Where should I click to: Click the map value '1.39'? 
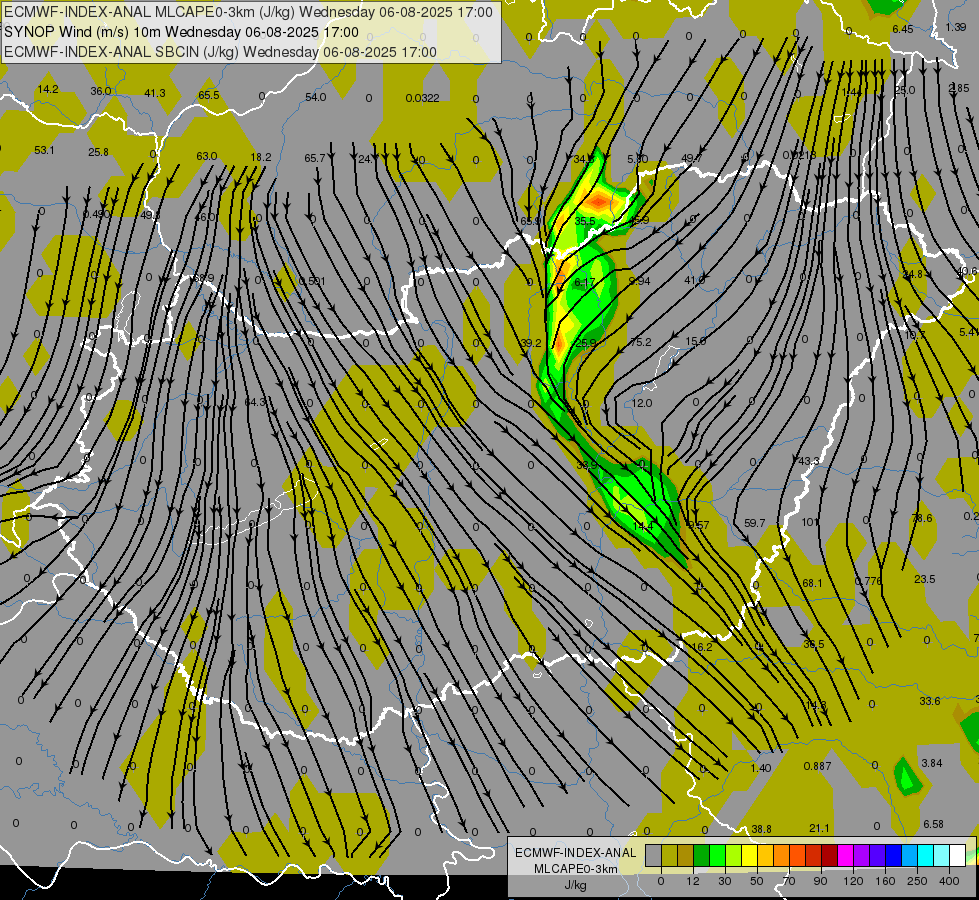click(956, 27)
